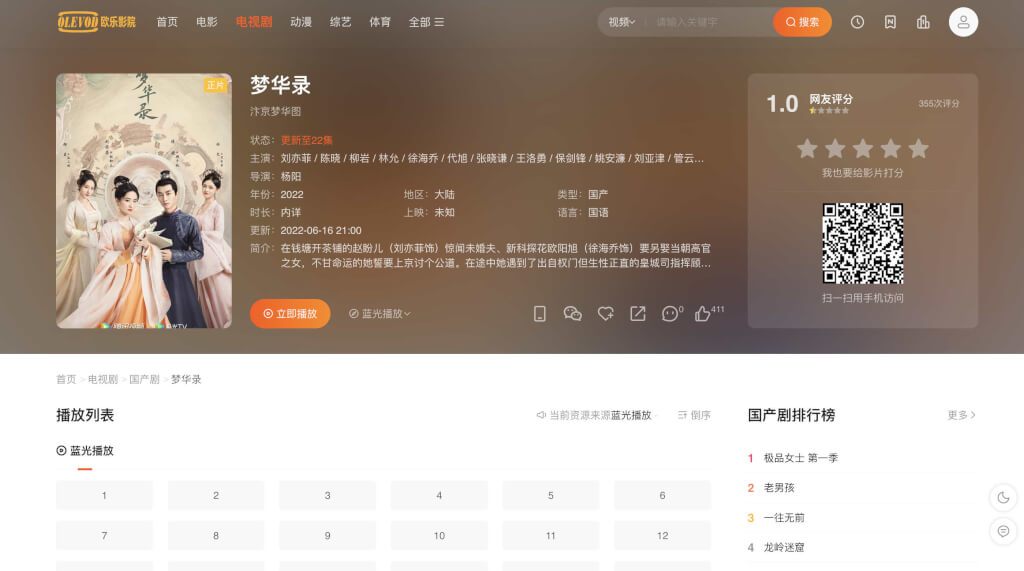Play episode 6
This screenshot has width=1024, height=571.
coord(662,495)
